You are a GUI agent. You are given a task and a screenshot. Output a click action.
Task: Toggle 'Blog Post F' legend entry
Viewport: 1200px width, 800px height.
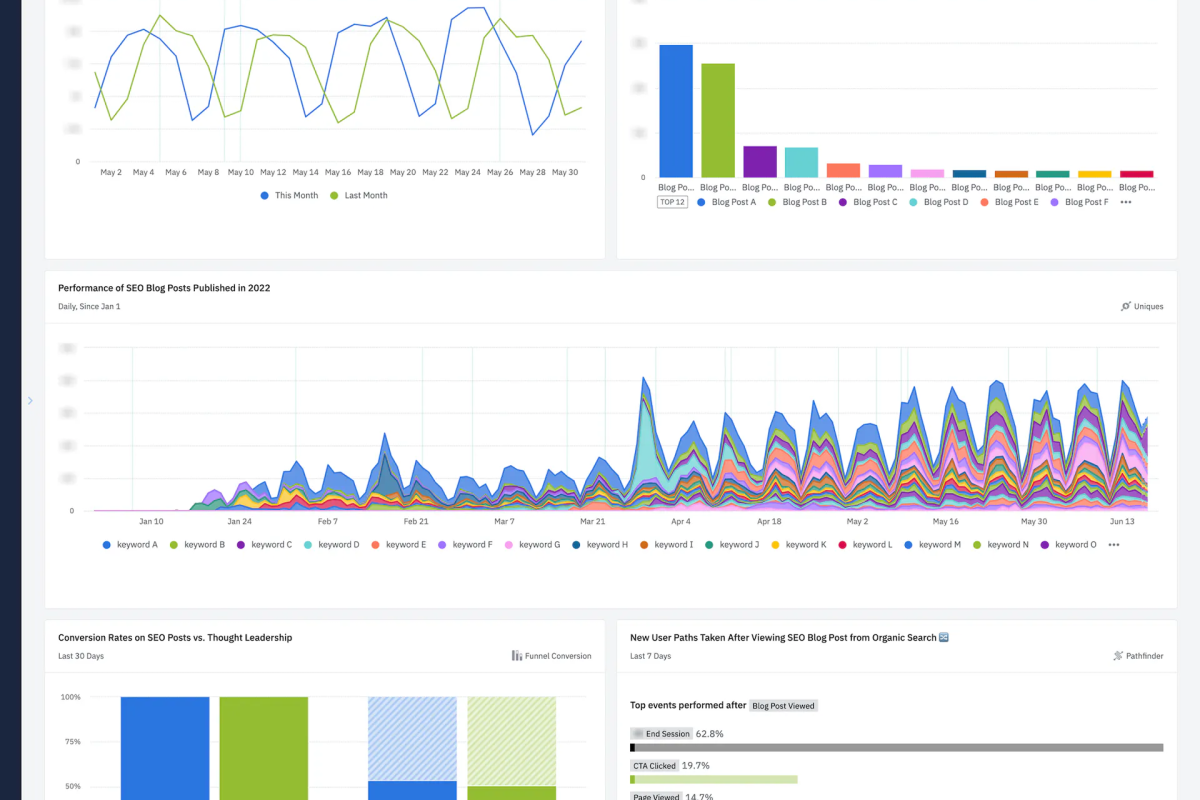(1079, 202)
